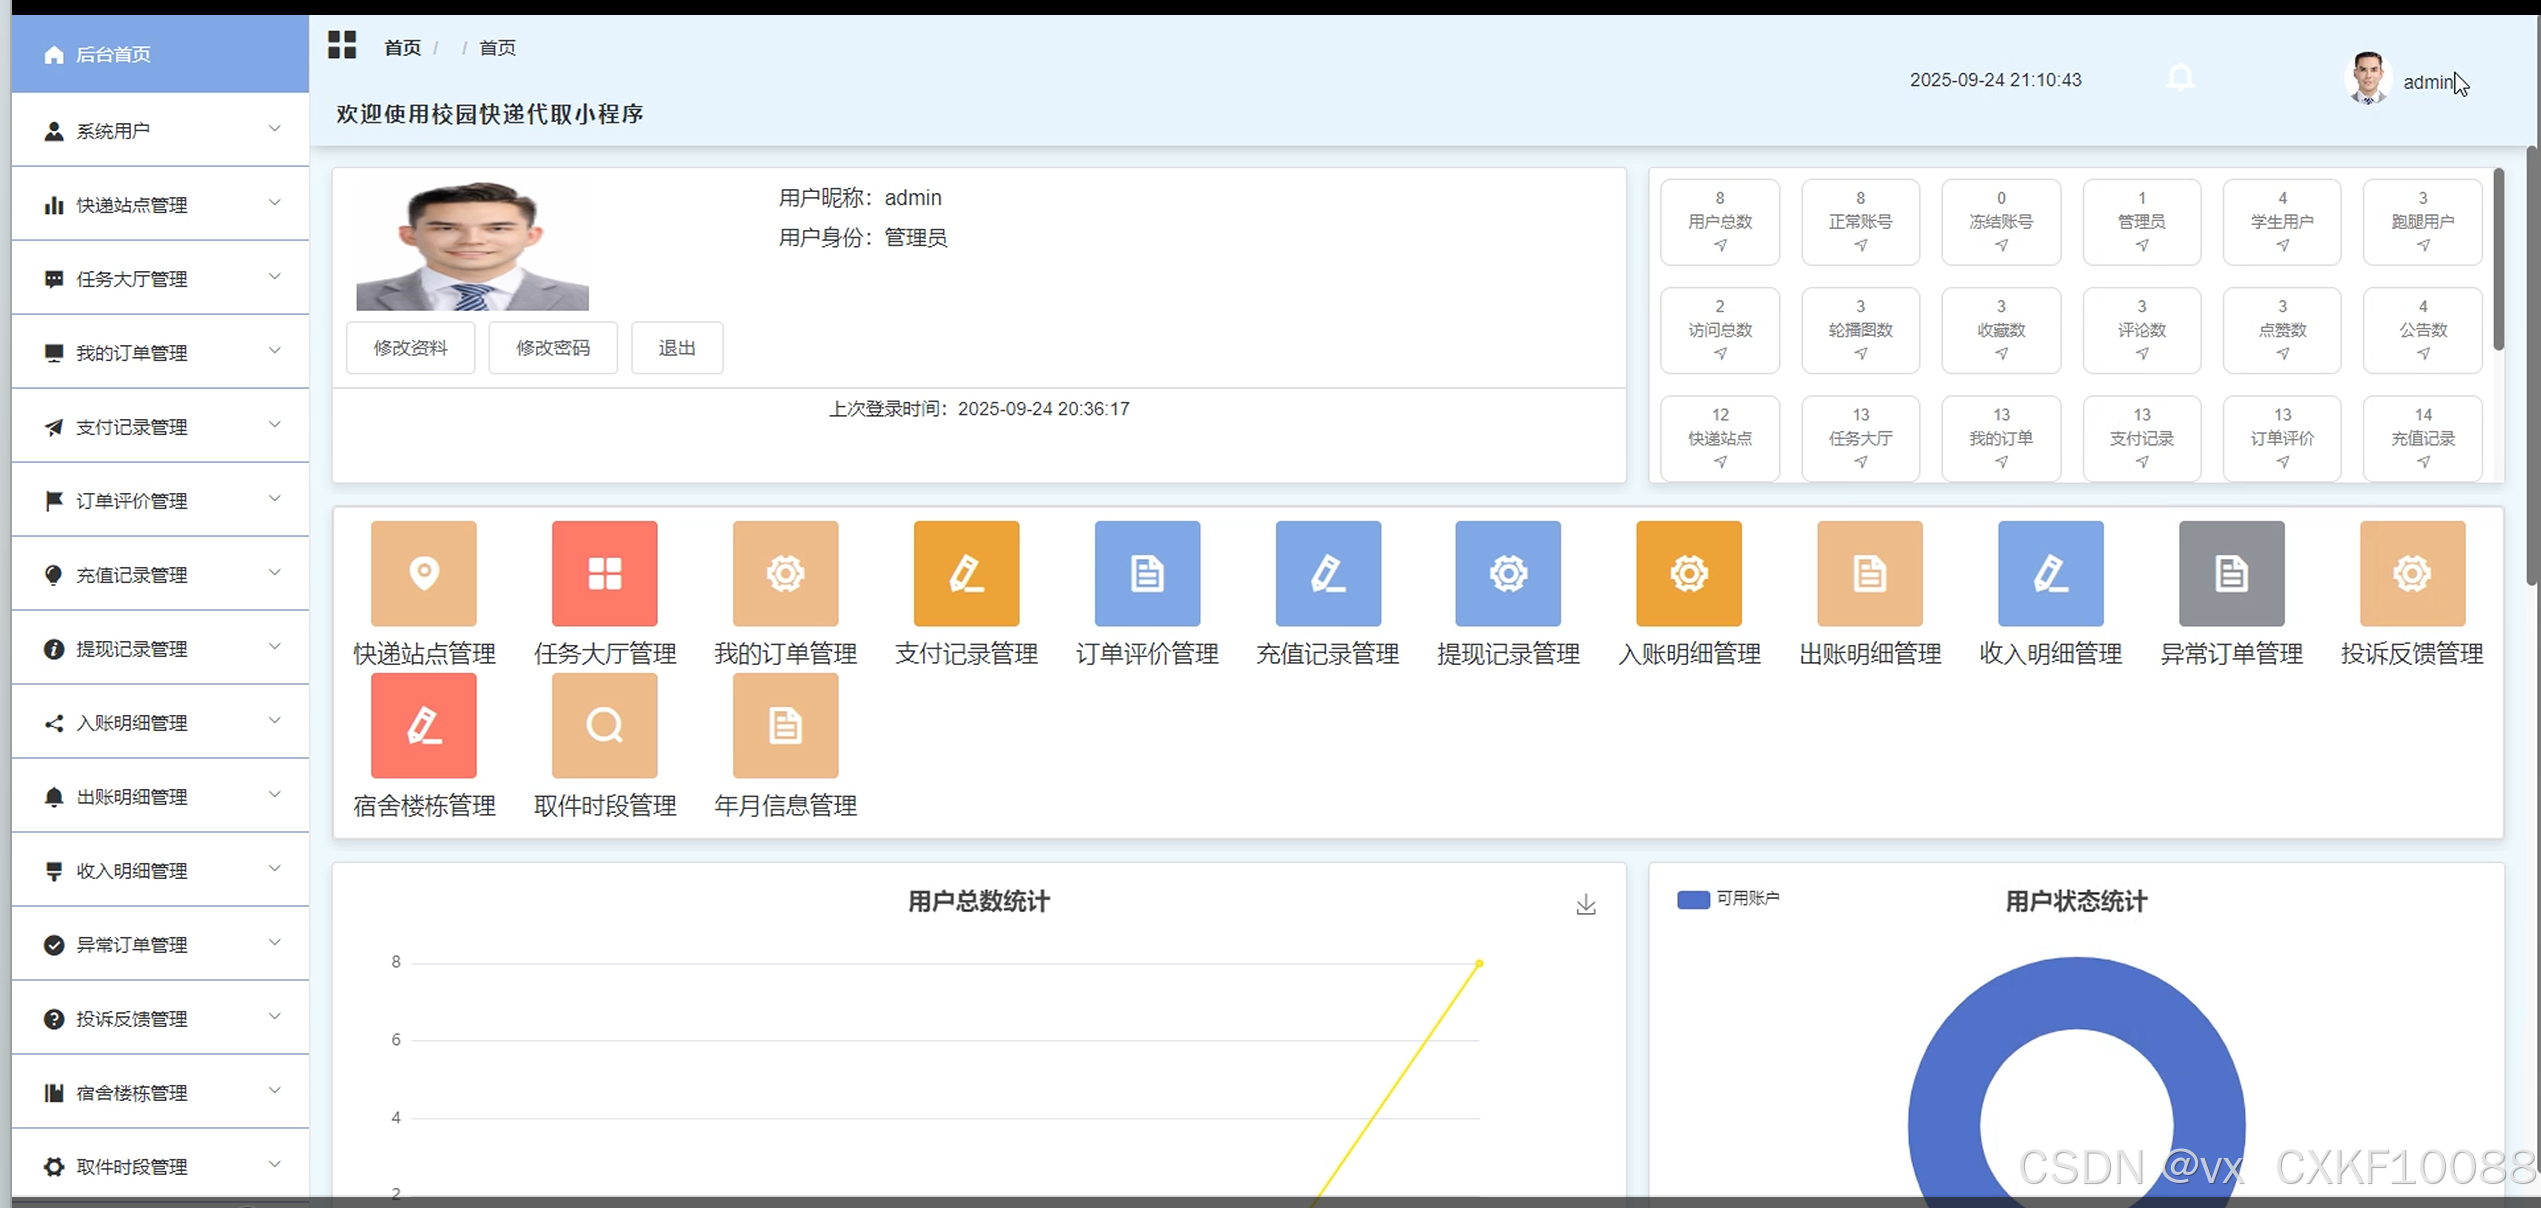Click the admin avatar in the header
The image size is (2541, 1208).
[x=2368, y=78]
